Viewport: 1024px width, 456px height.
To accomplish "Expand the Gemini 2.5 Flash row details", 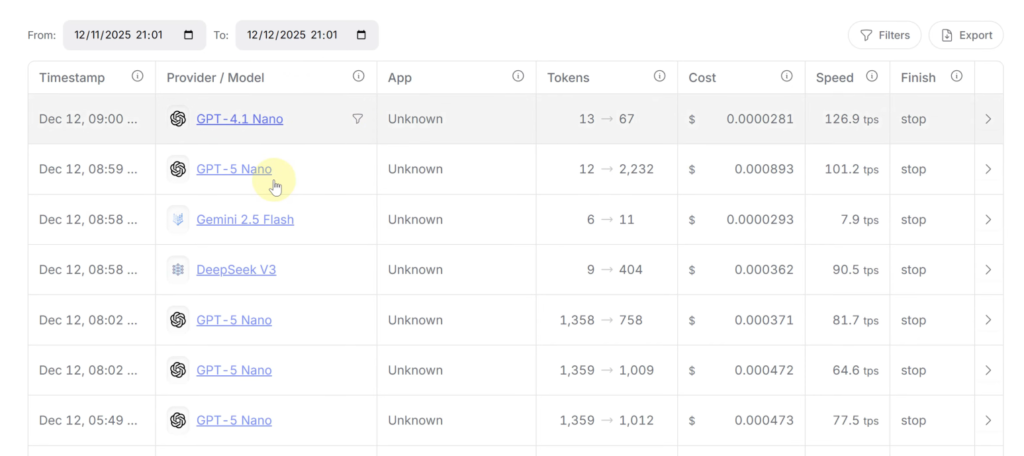I will (x=988, y=220).
